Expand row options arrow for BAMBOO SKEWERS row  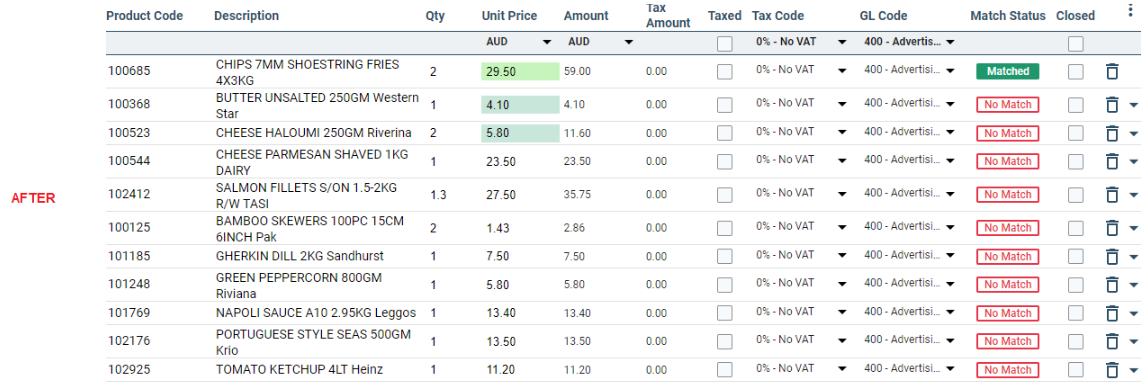pos(1133,229)
